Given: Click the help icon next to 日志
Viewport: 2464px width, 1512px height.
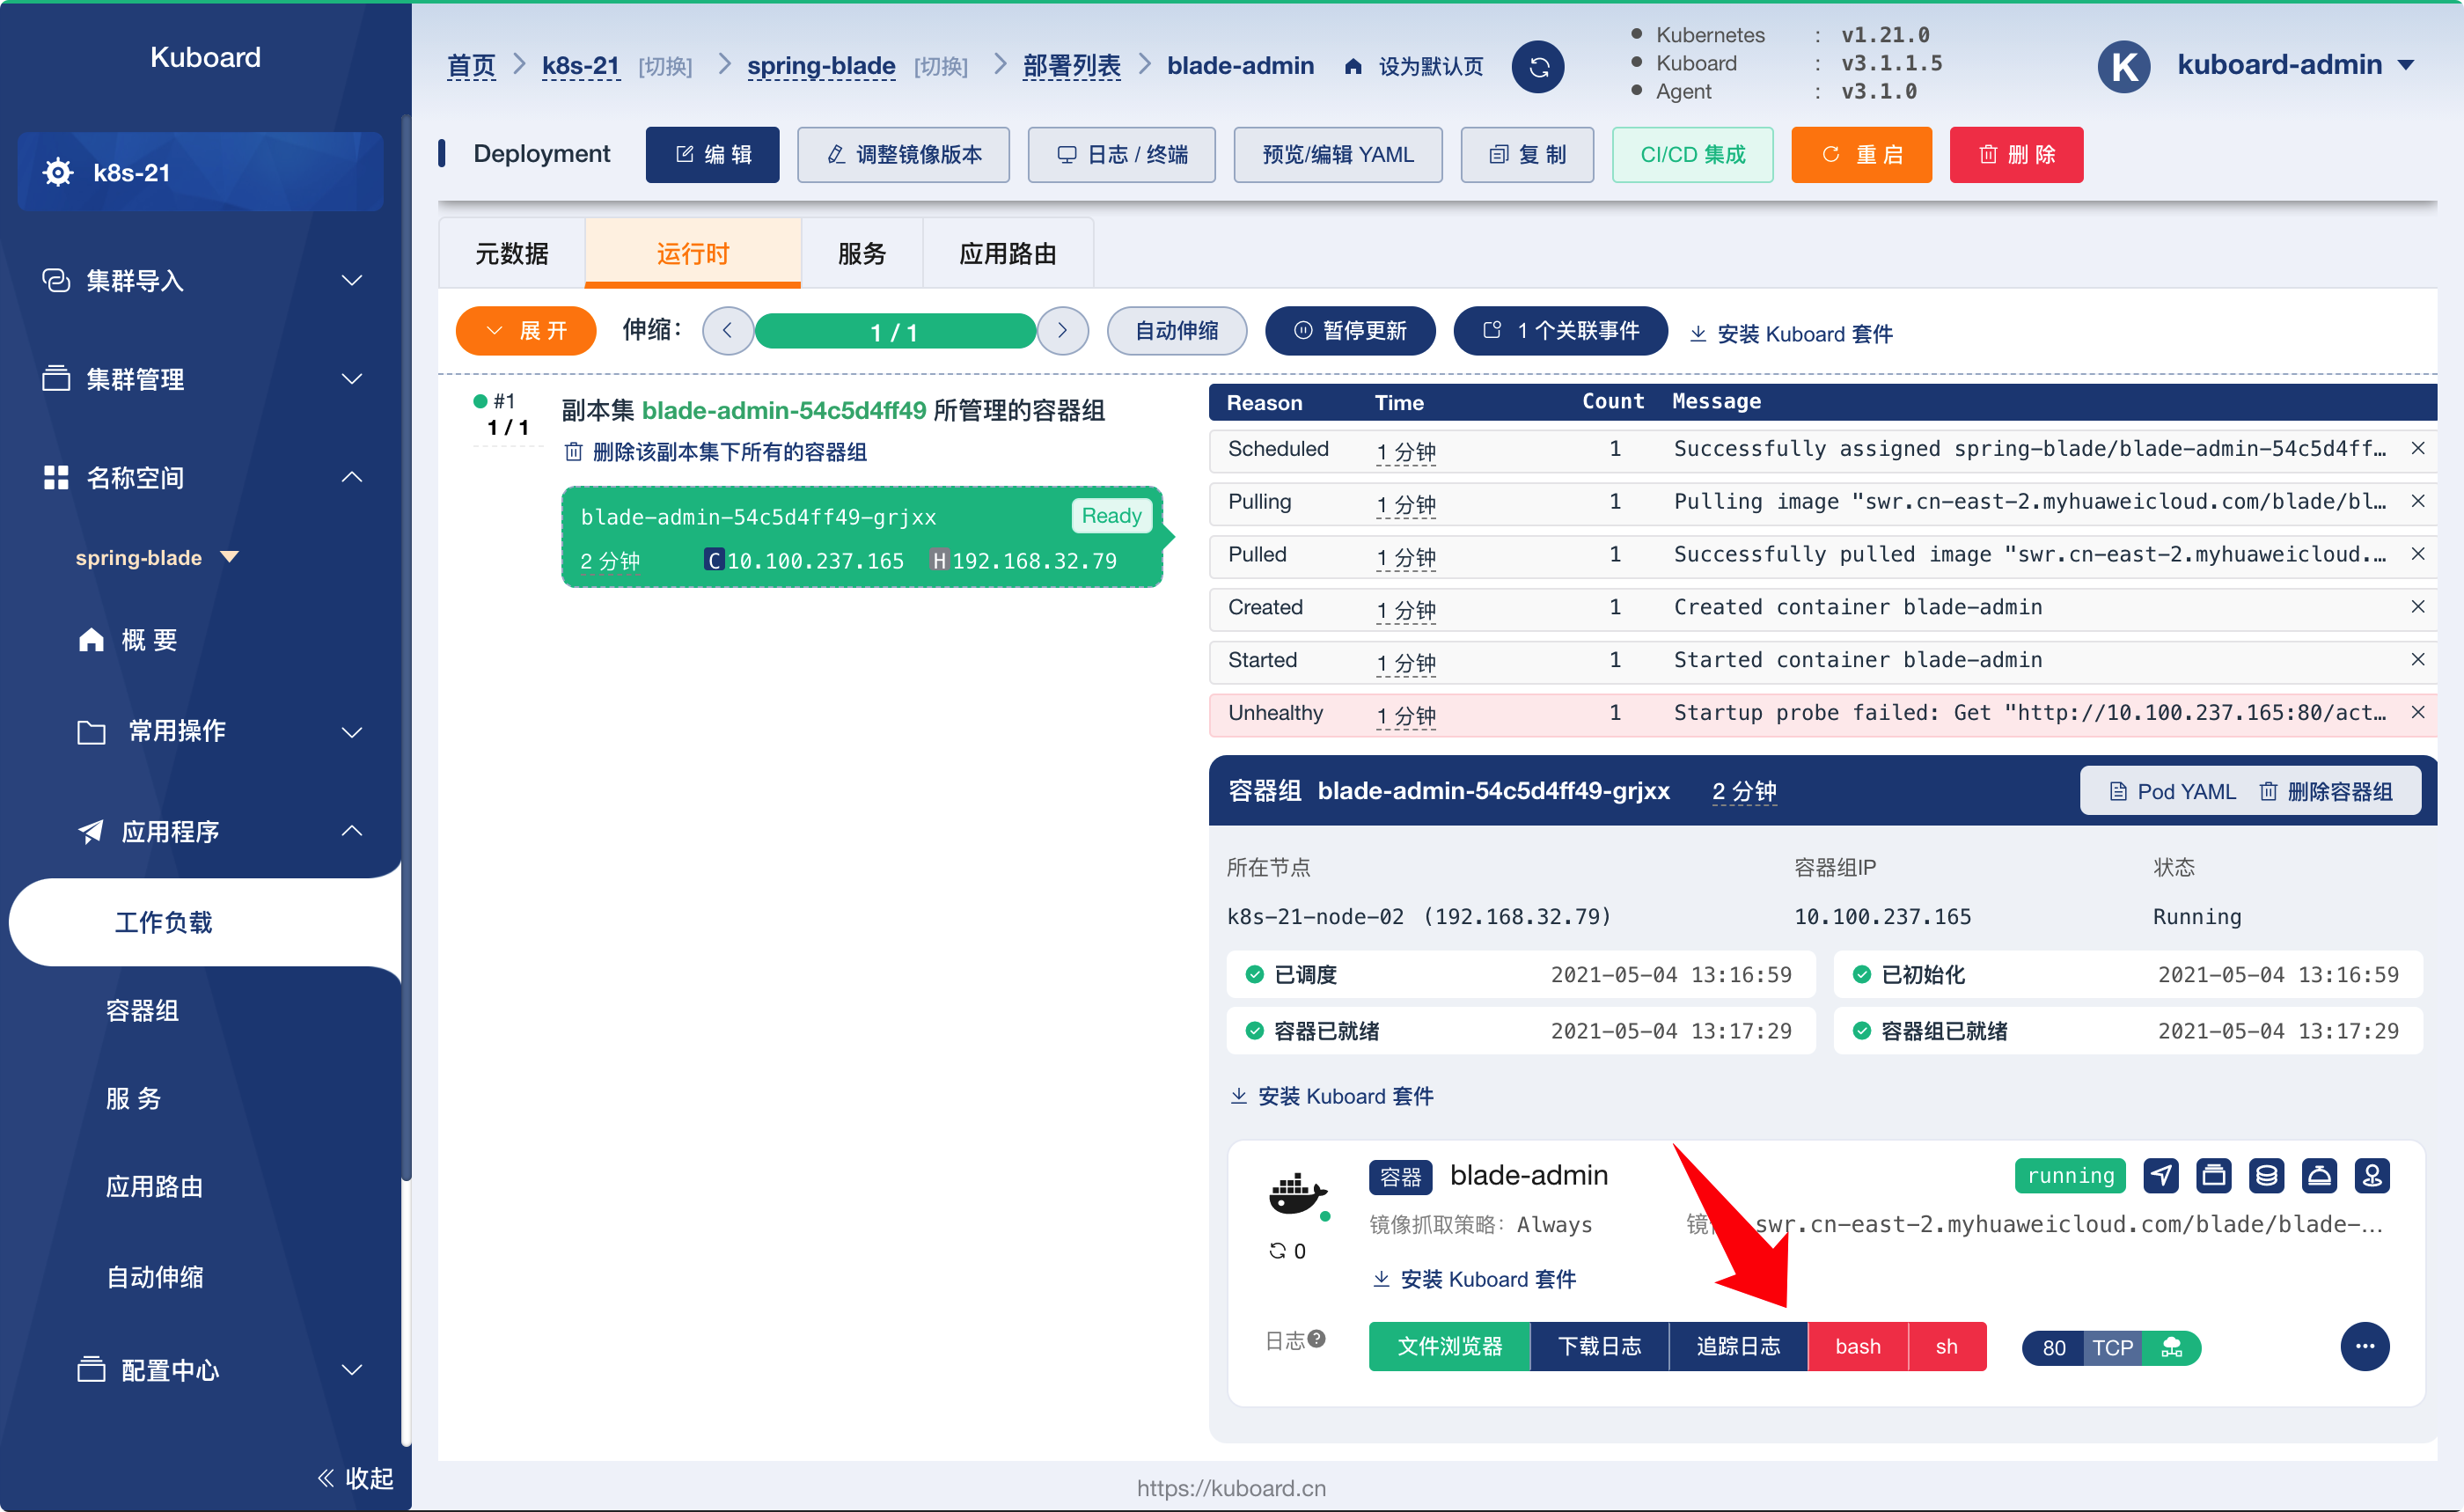Looking at the screenshot, I should click(x=1317, y=1339).
